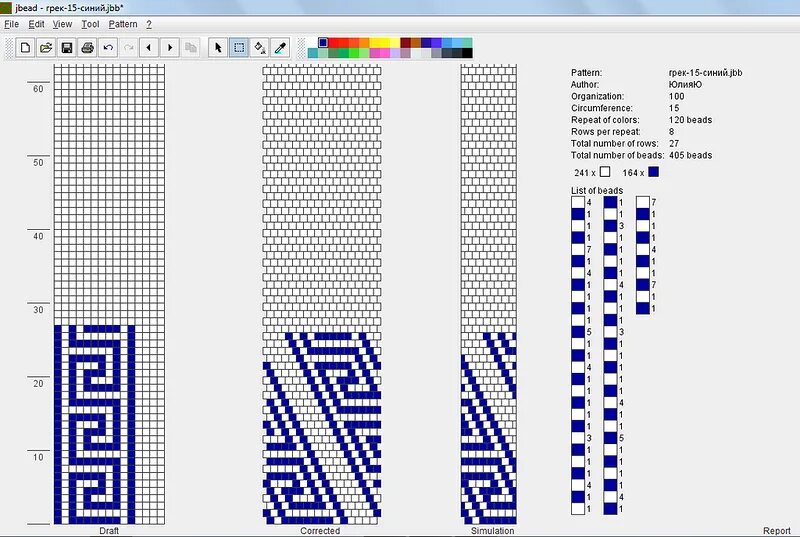This screenshot has height=537, width=800.
Task: Click row marker 10 on the draft ruler
Action: [38, 457]
